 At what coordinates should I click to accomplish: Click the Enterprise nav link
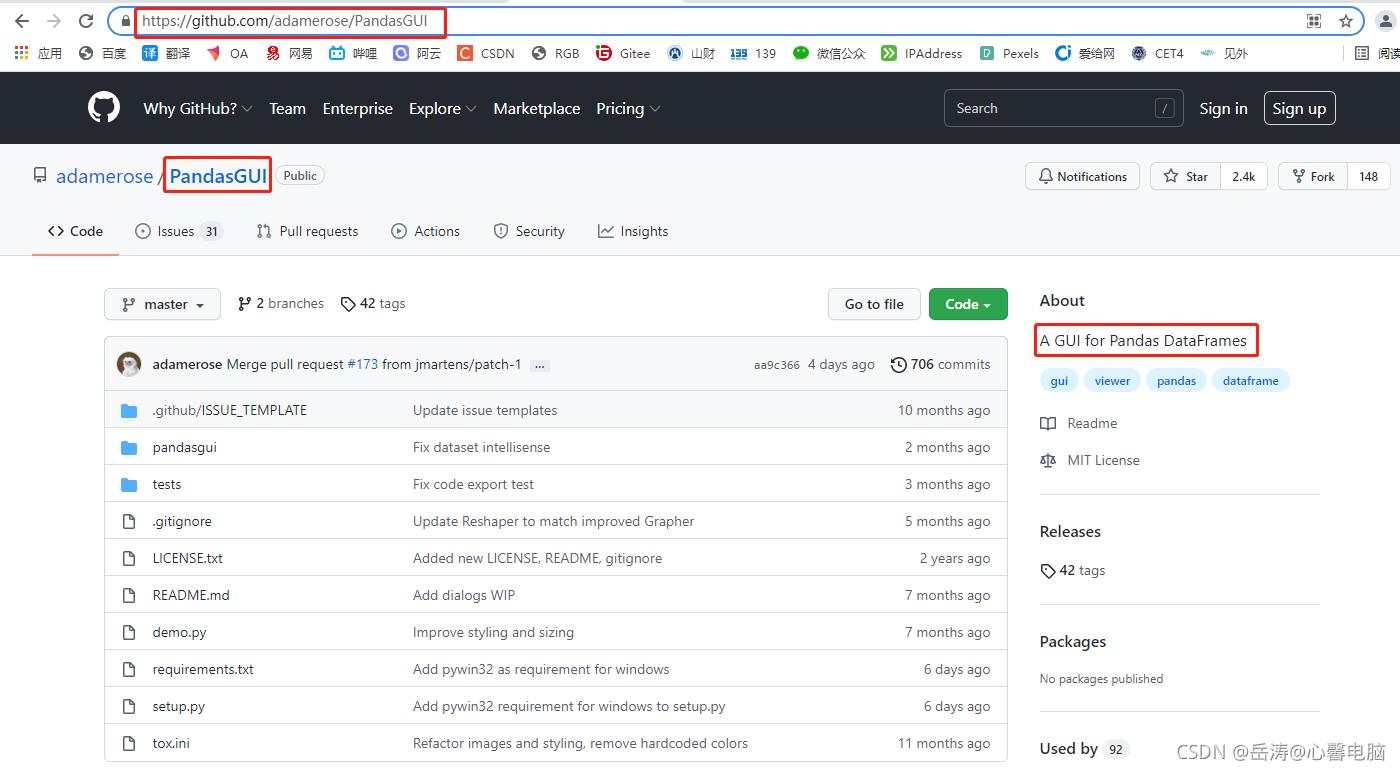pyautogui.click(x=357, y=108)
